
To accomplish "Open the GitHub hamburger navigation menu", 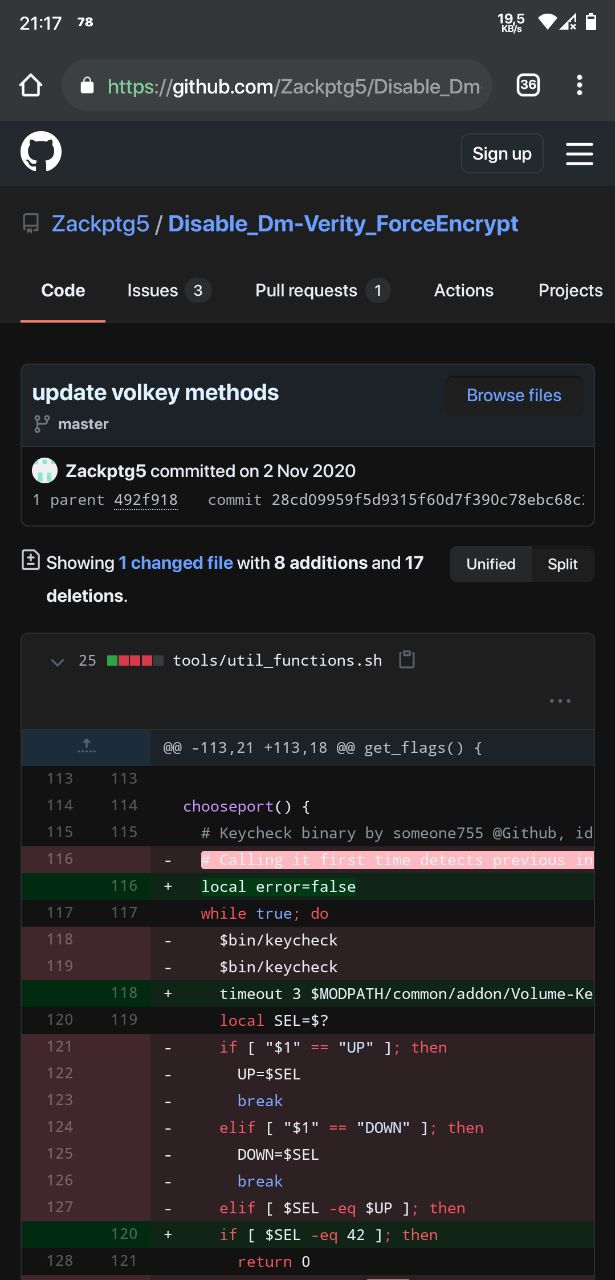I will click(580, 153).
